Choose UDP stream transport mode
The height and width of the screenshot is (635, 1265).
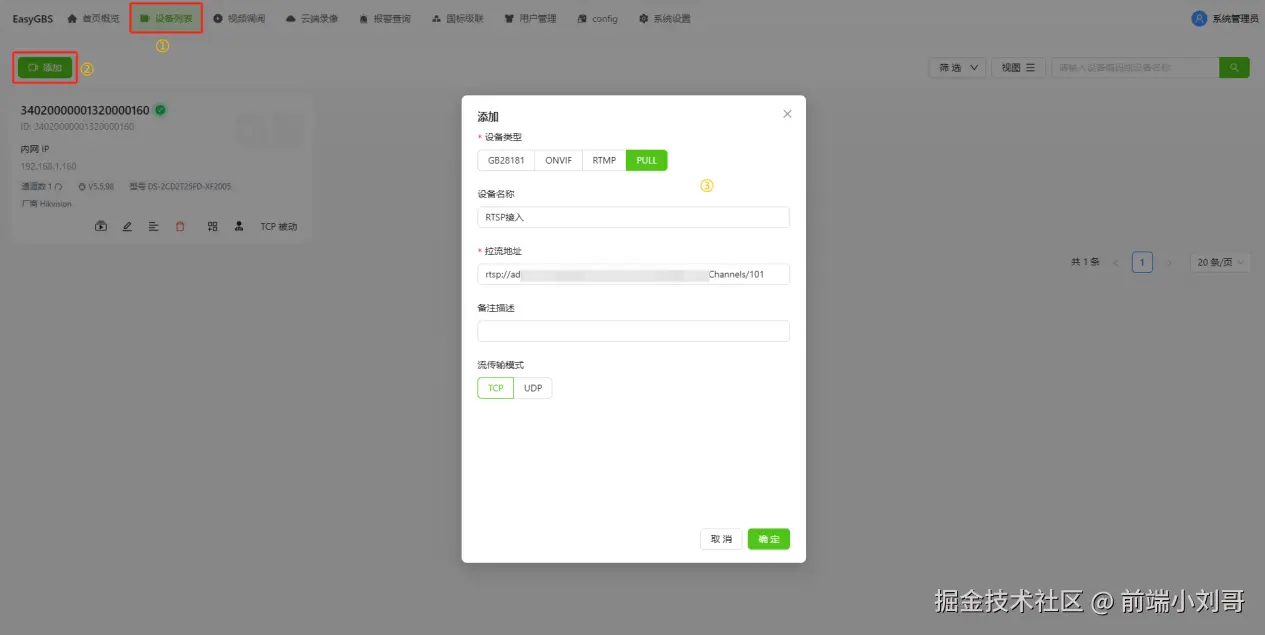point(533,388)
